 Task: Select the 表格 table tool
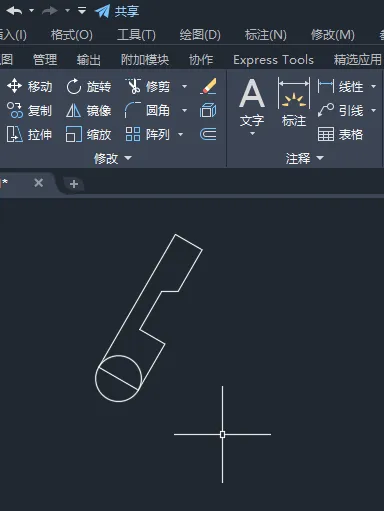[x=340, y=135]
